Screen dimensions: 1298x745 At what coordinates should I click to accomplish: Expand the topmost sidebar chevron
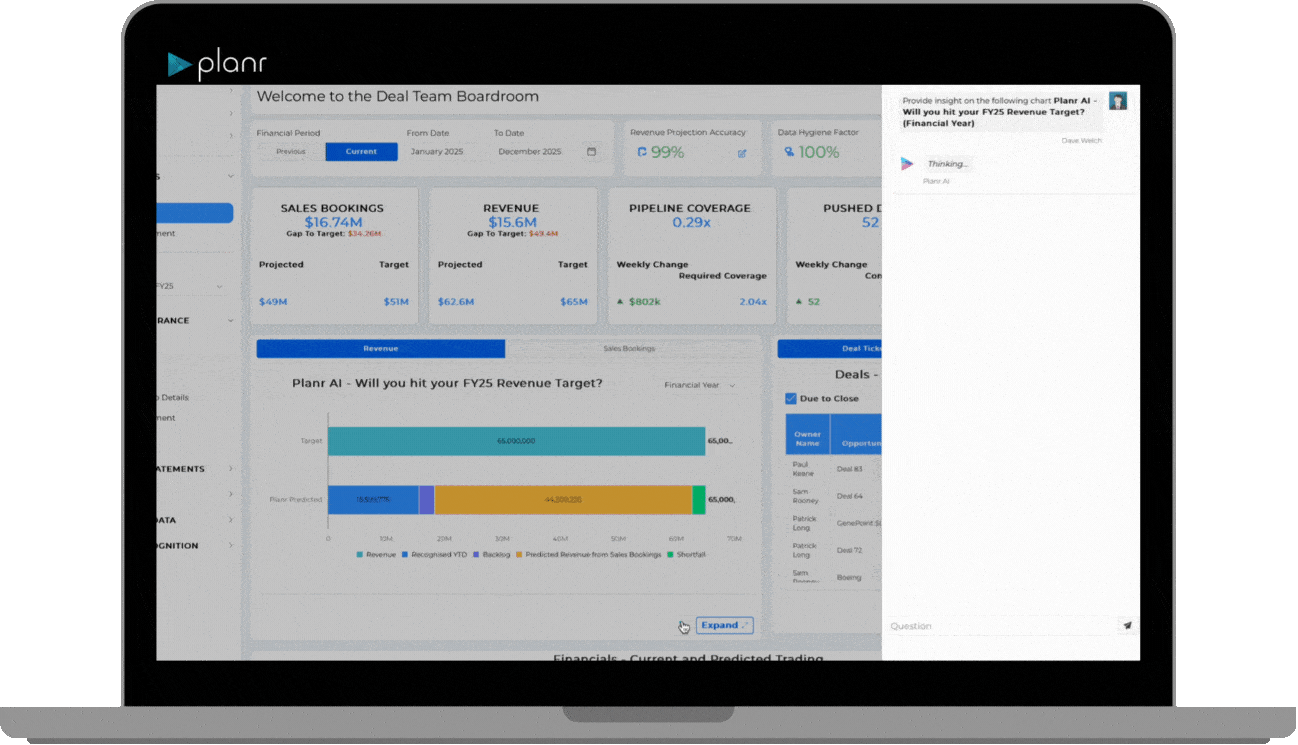pyautogui.click(x=231, y=91)
